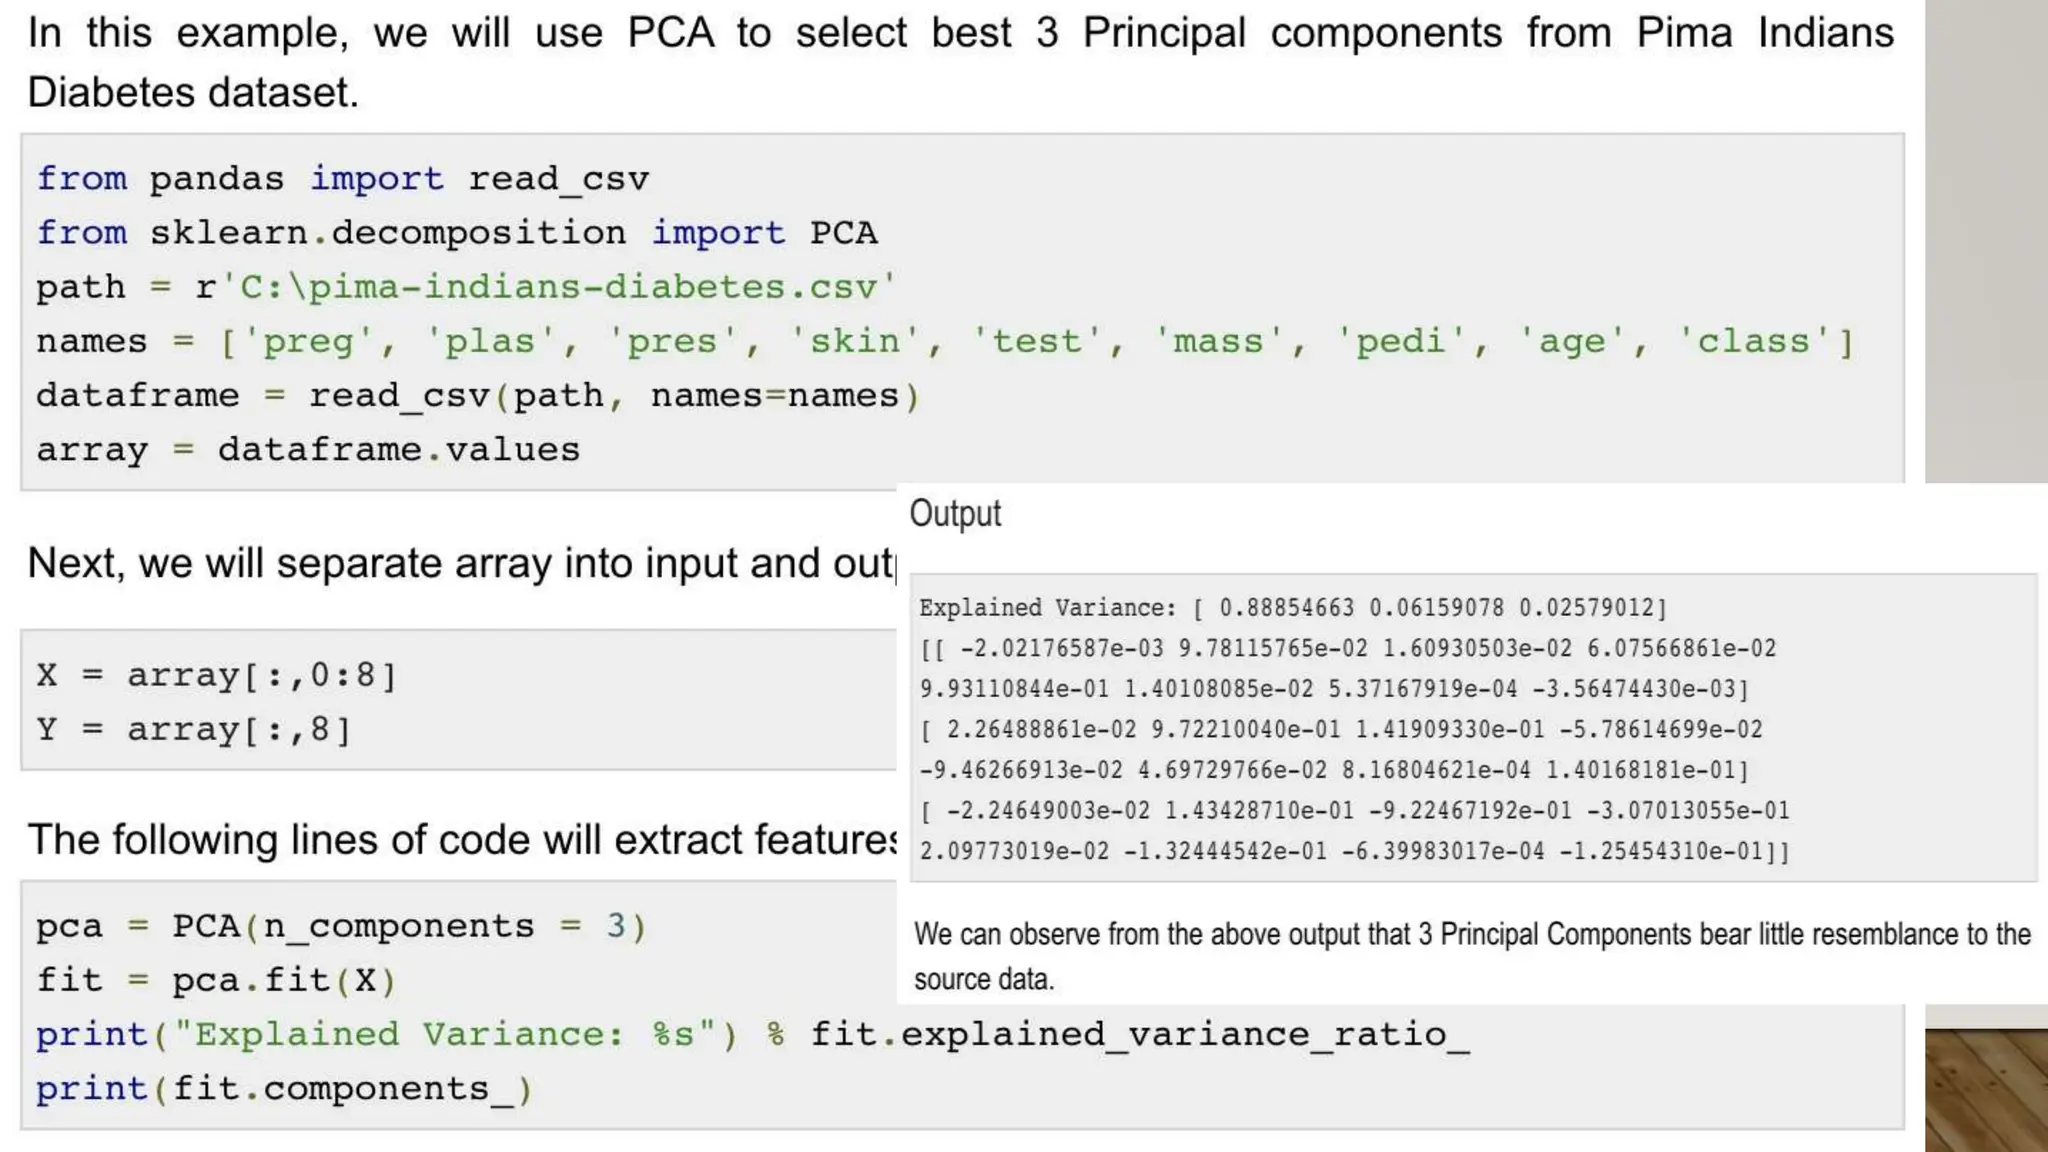Viewport: 2048px width, 1152px height.
Task: Click the Pima Indians Diabetes intro paragraph
Action: click(x=960, y=62)
